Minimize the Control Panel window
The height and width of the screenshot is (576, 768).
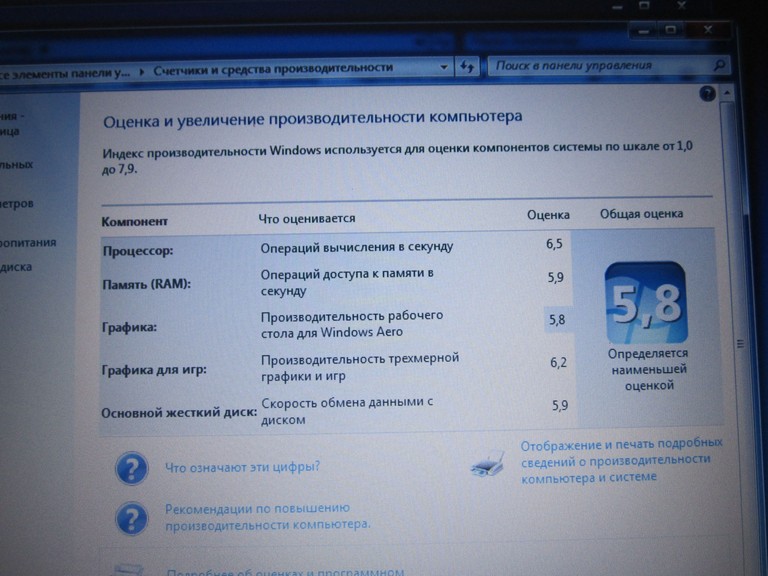pos(644,30)
